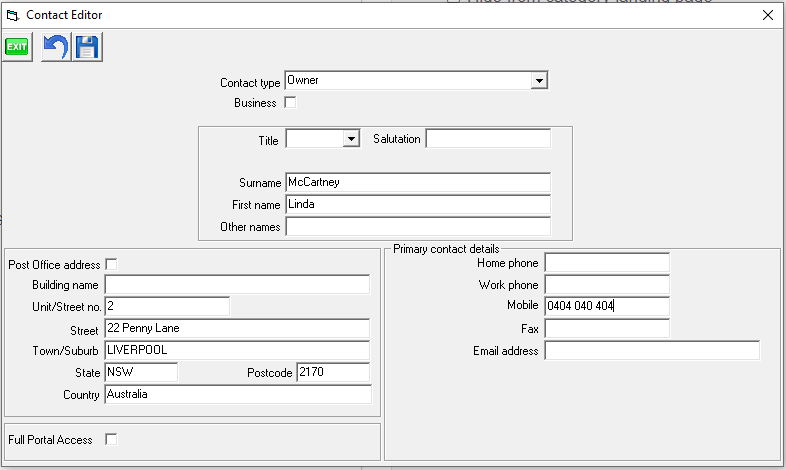Click the First name field containing Linda
The height and width of the screenshot is (470, 786).
[418, 204]
